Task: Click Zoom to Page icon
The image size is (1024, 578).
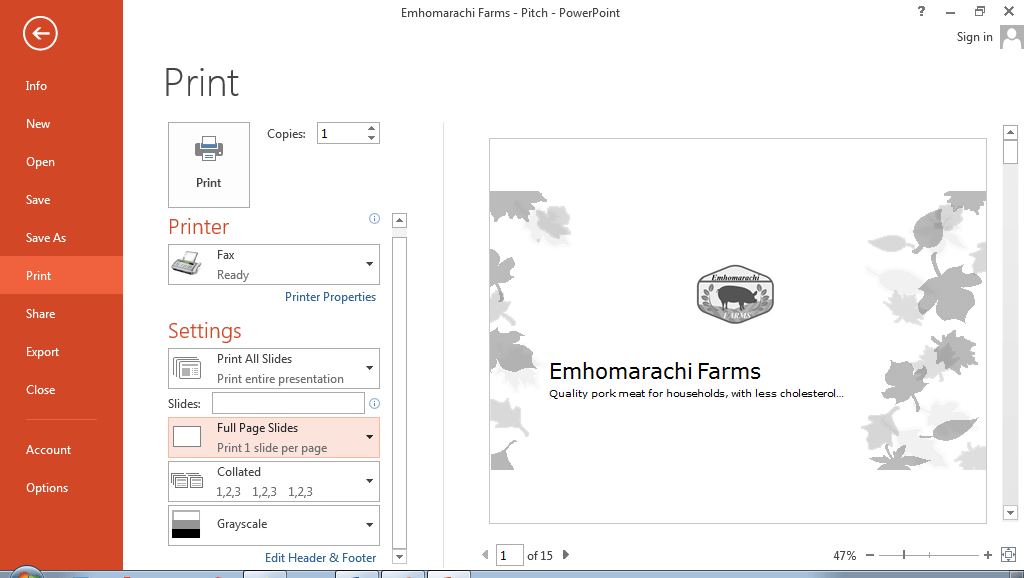Action: click(1008, 555)
